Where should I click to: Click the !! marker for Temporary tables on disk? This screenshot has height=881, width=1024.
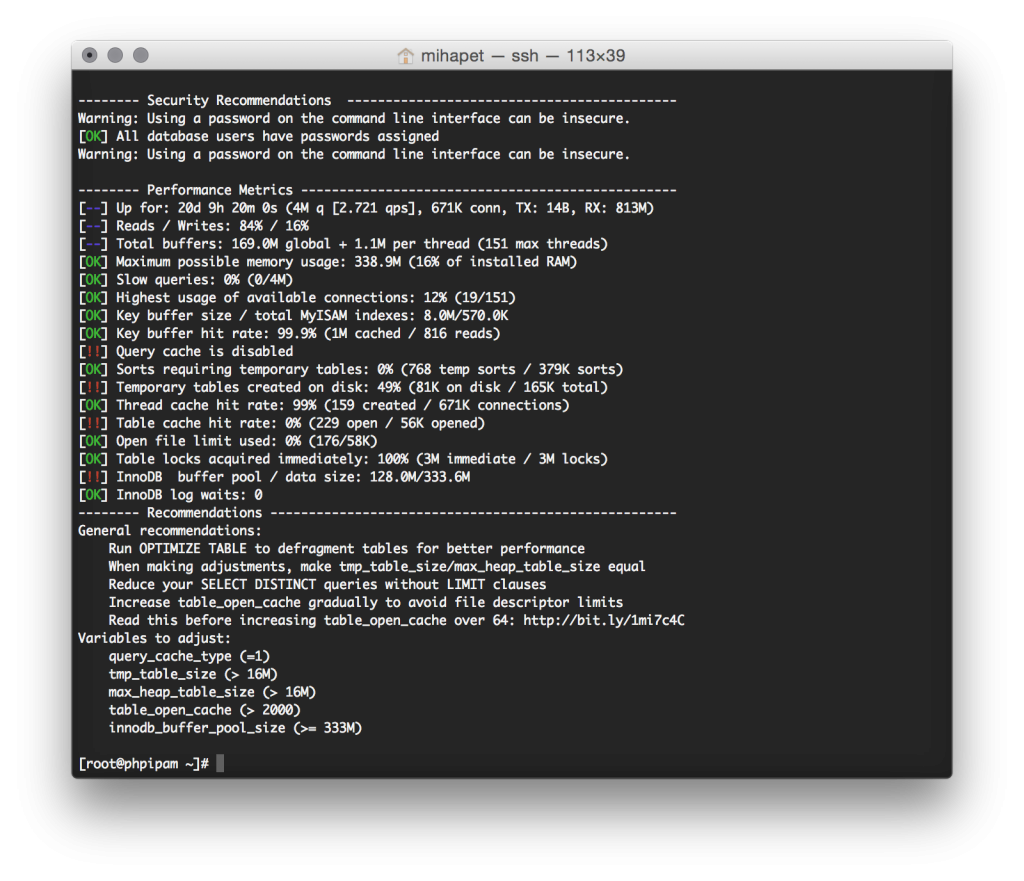(x=93, y=387)
